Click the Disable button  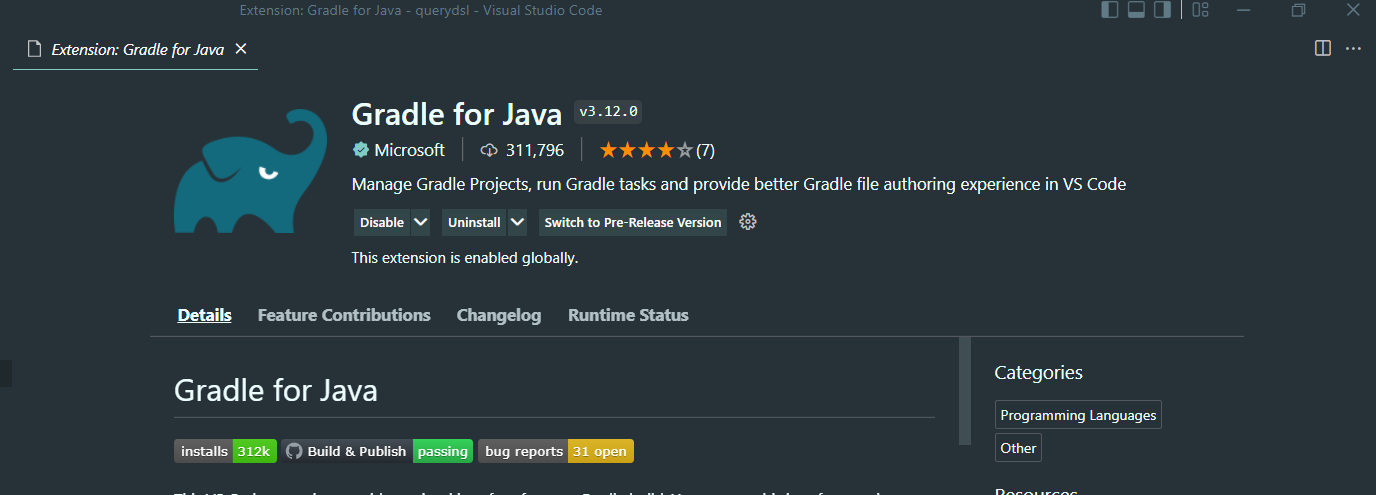(x=382, y=222)
